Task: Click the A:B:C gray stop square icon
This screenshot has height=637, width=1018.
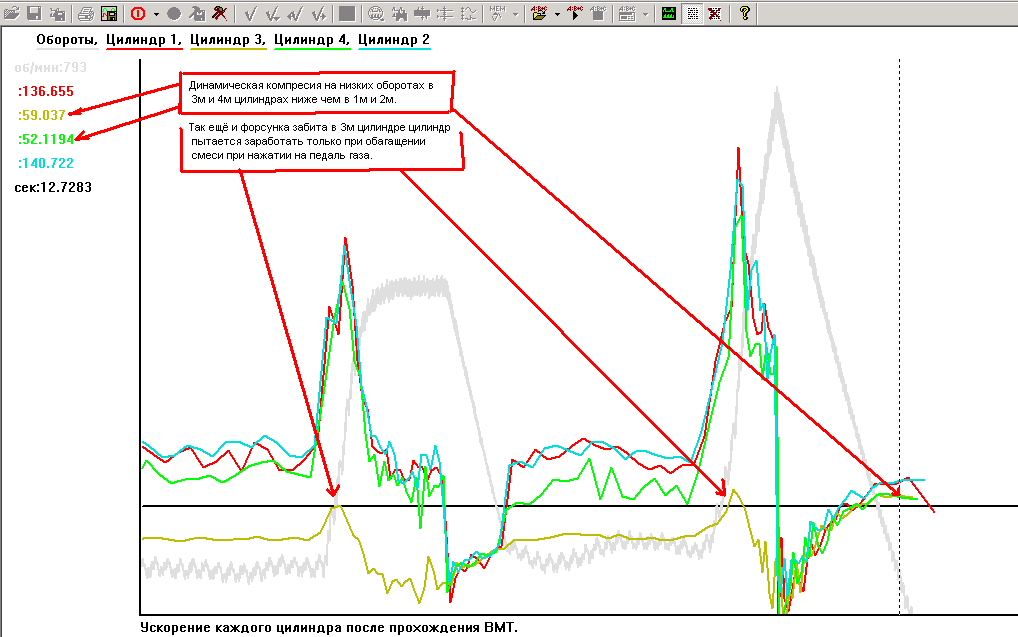Action: pos(598,13)
